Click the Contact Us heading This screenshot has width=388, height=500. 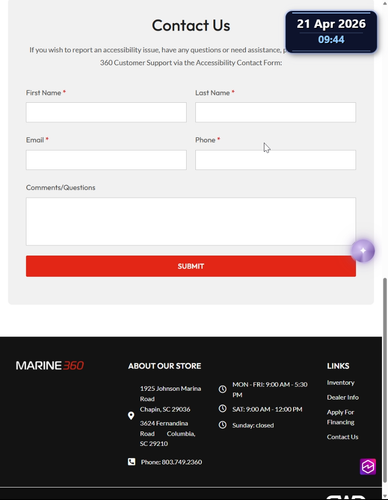tap(191, 25)
